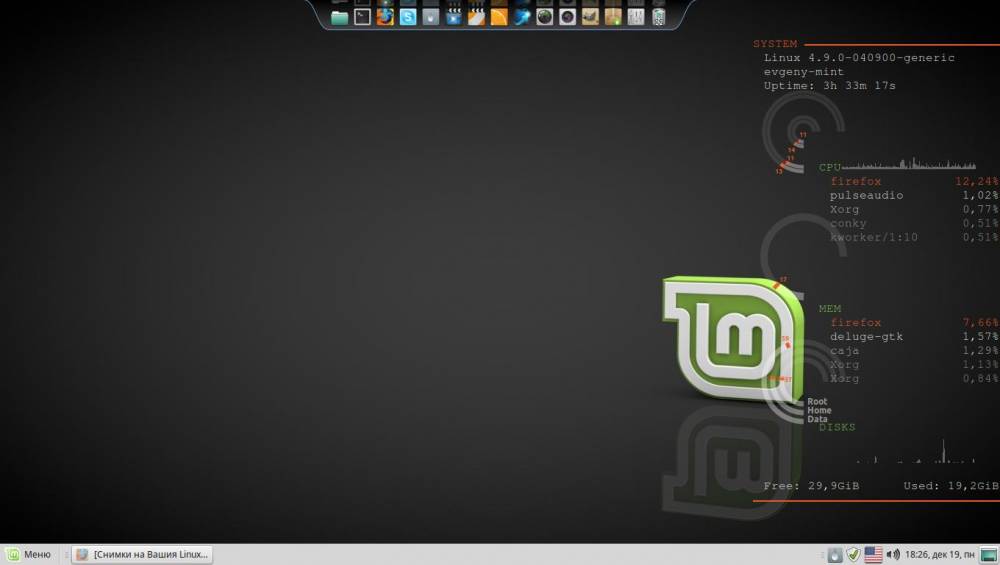The image size is (1000, 565).
Task: Launch the blue arrow app in dock
Action: (x=522, y=17)
